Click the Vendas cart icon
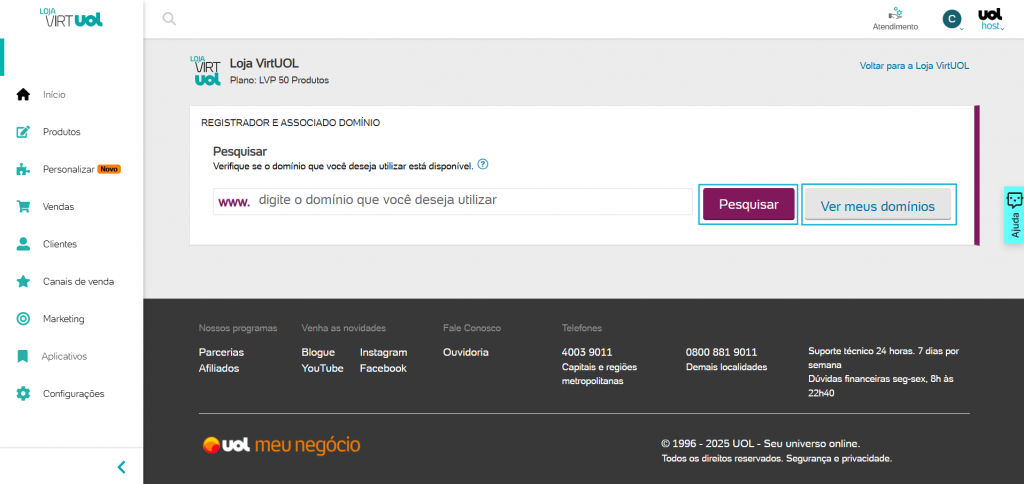This screenshot has height=484, width=1024. [23, 206]
